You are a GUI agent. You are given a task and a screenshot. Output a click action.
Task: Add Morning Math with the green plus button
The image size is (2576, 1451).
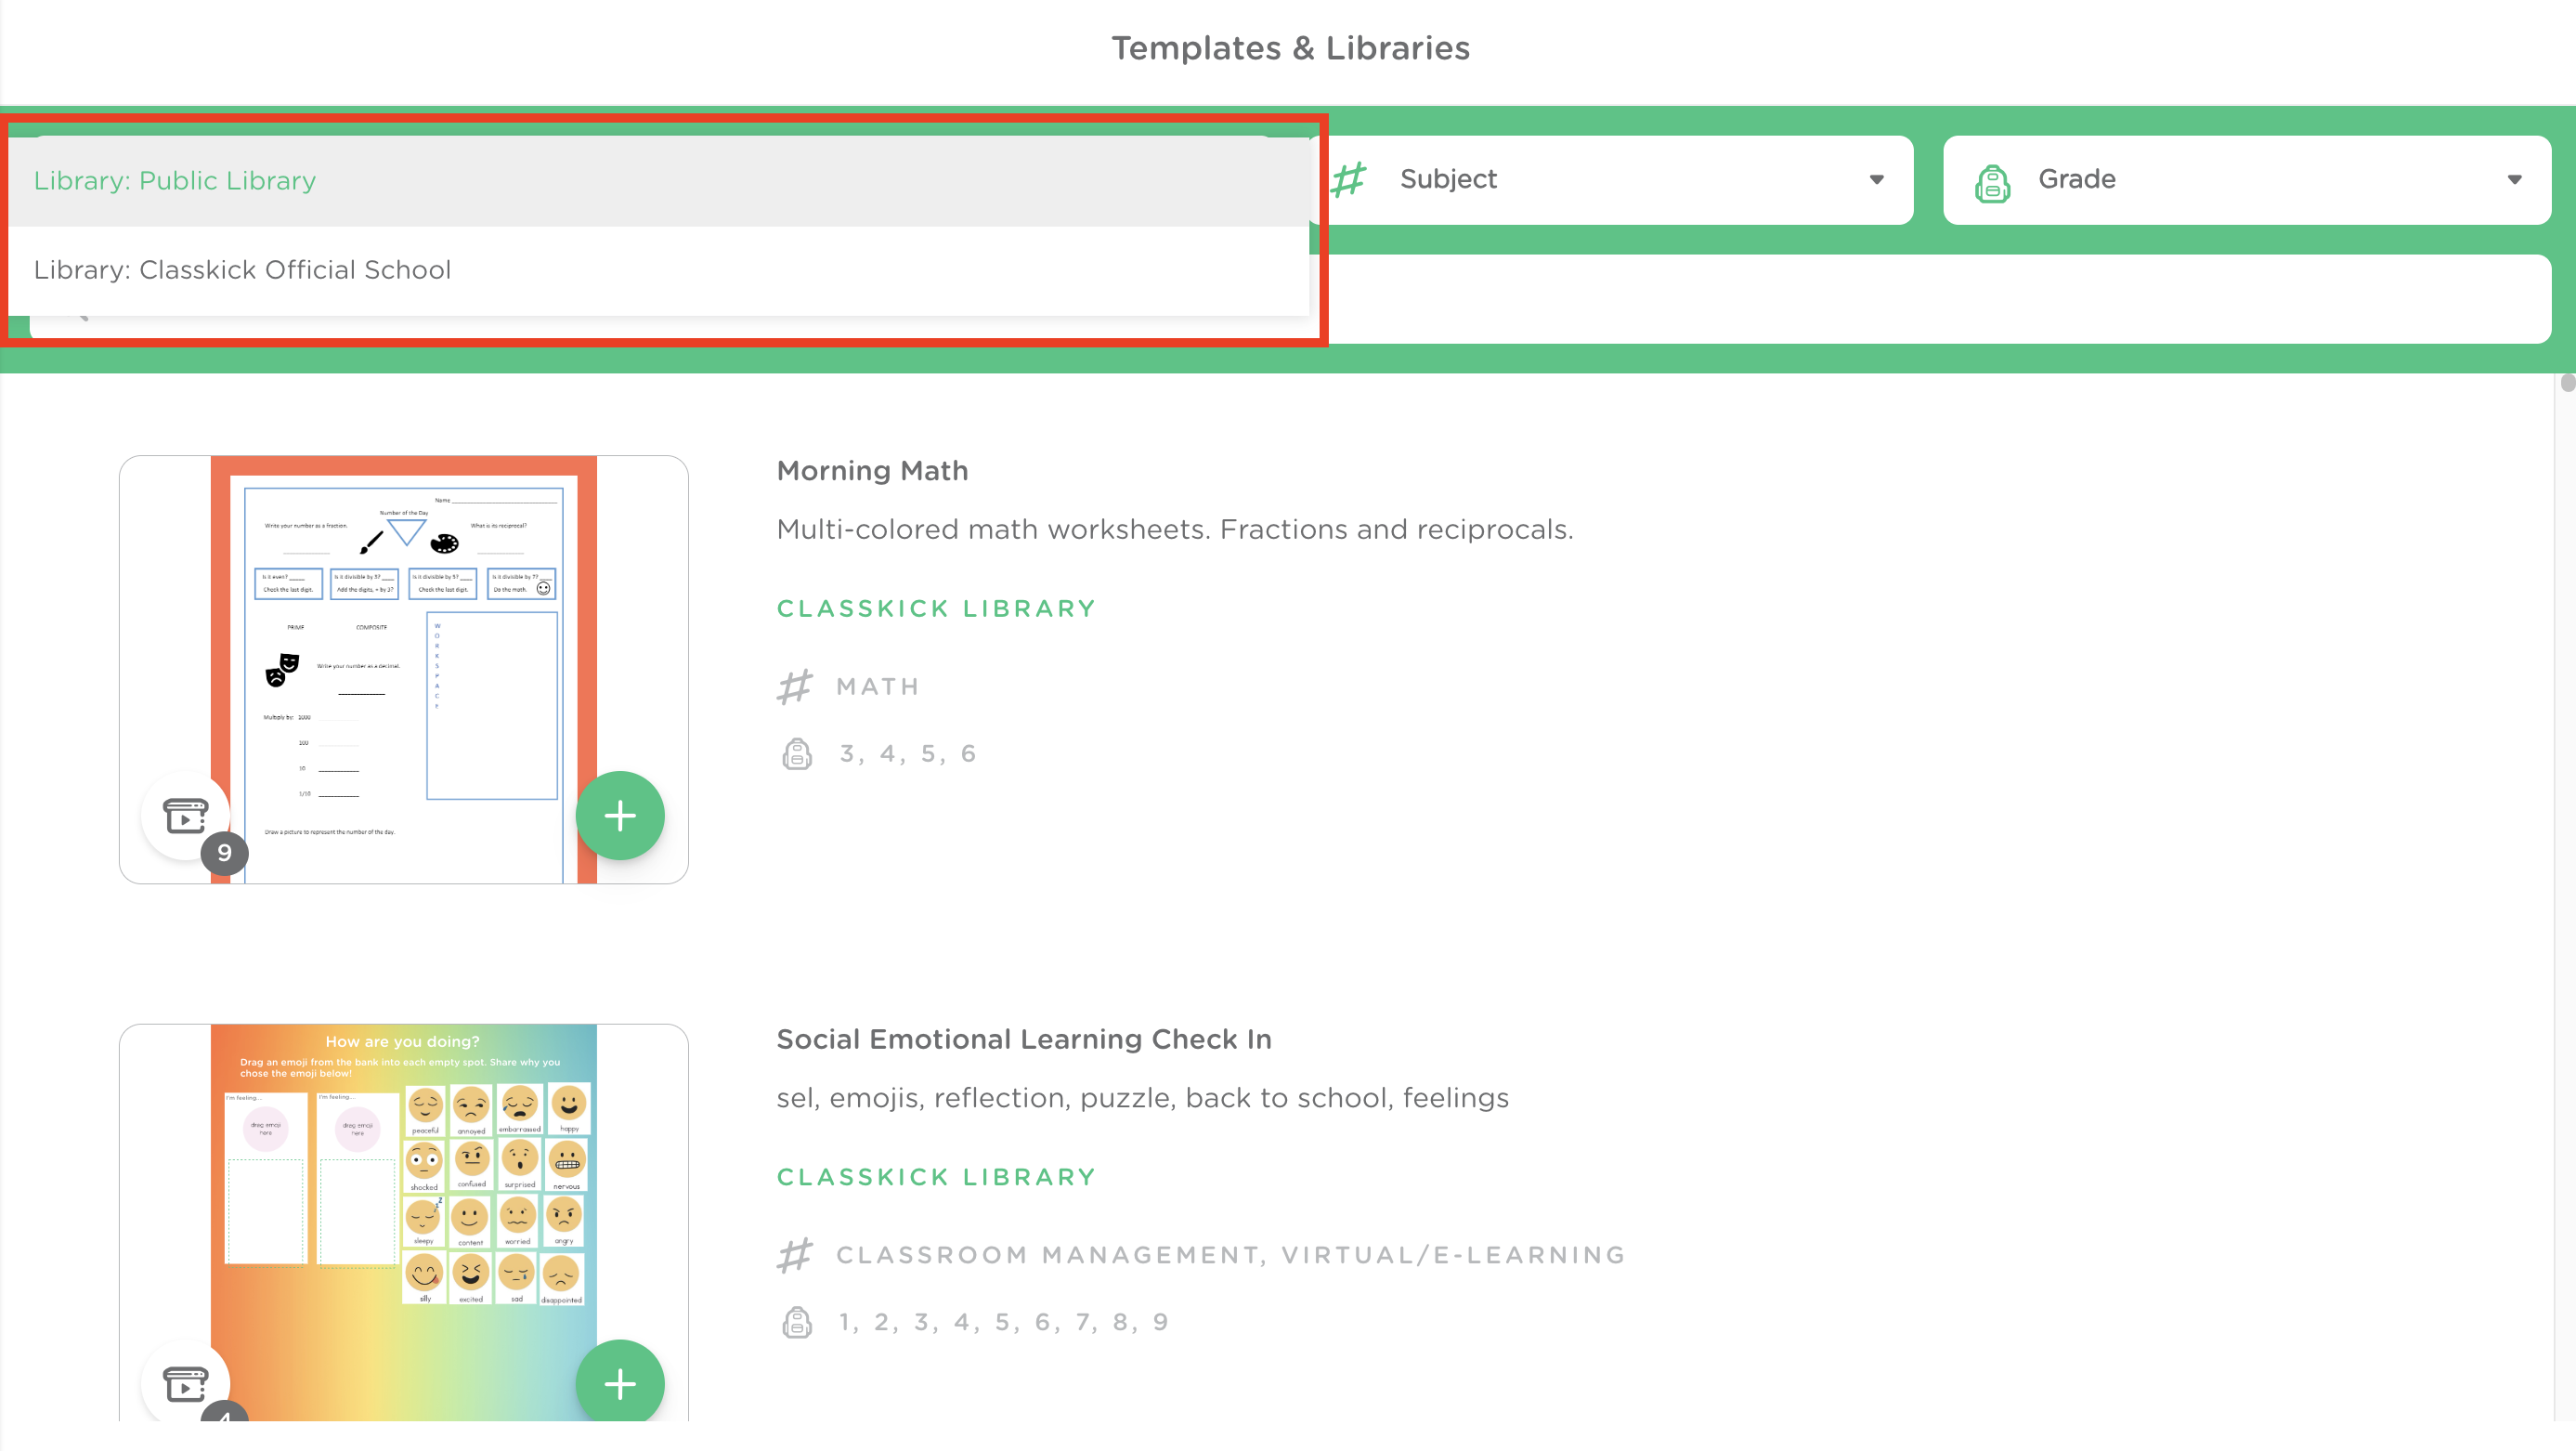[620, 815]
